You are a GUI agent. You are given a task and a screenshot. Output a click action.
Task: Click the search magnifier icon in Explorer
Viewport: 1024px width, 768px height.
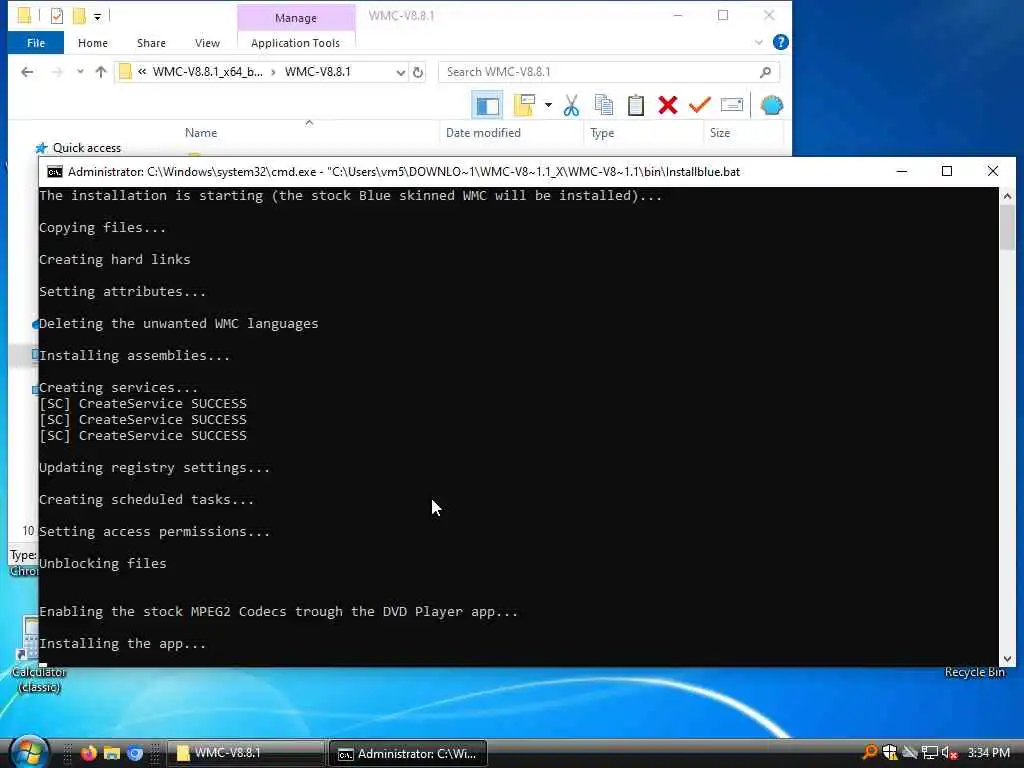point(765,72)
